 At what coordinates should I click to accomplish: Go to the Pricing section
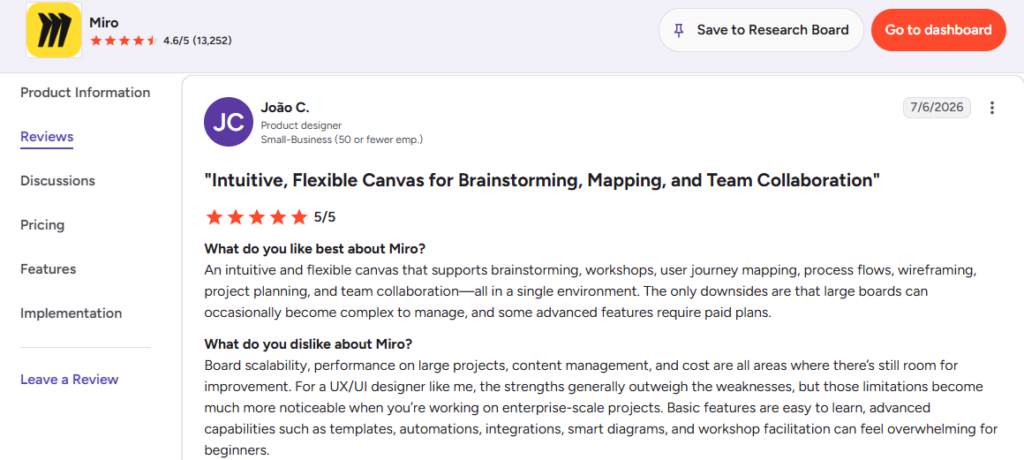click(x=42, y=225)
